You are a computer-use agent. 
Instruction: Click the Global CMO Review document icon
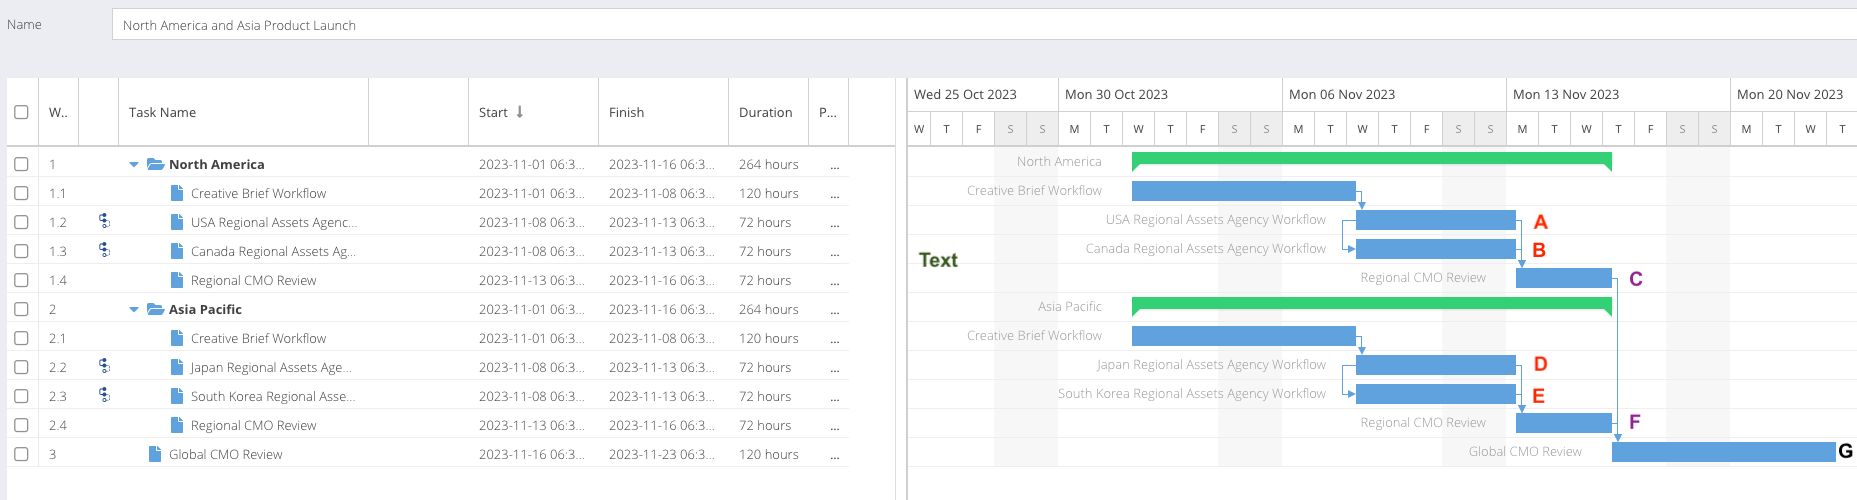pyautogui.click(x=155, y=454)
